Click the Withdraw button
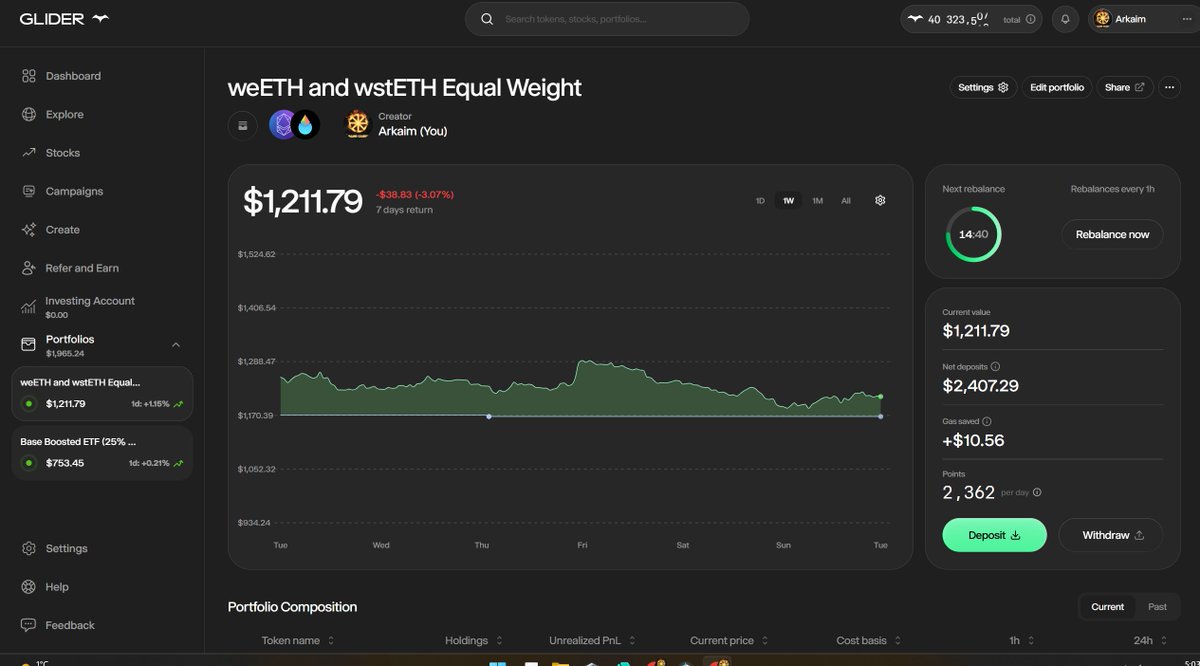Screen dimensions: 1200x666 1111,535
